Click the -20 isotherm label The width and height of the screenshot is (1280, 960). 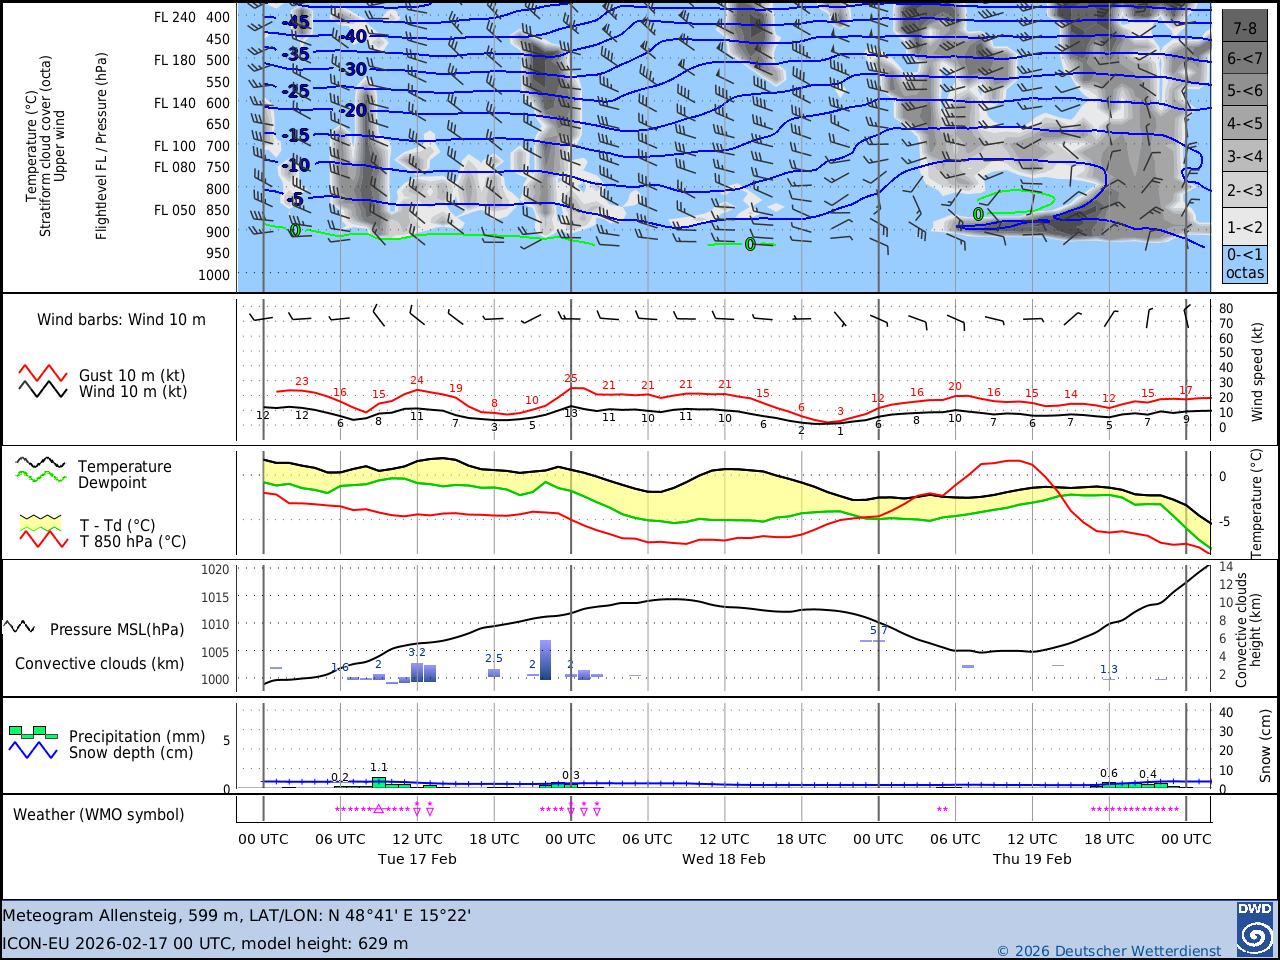tap(353, 111)
